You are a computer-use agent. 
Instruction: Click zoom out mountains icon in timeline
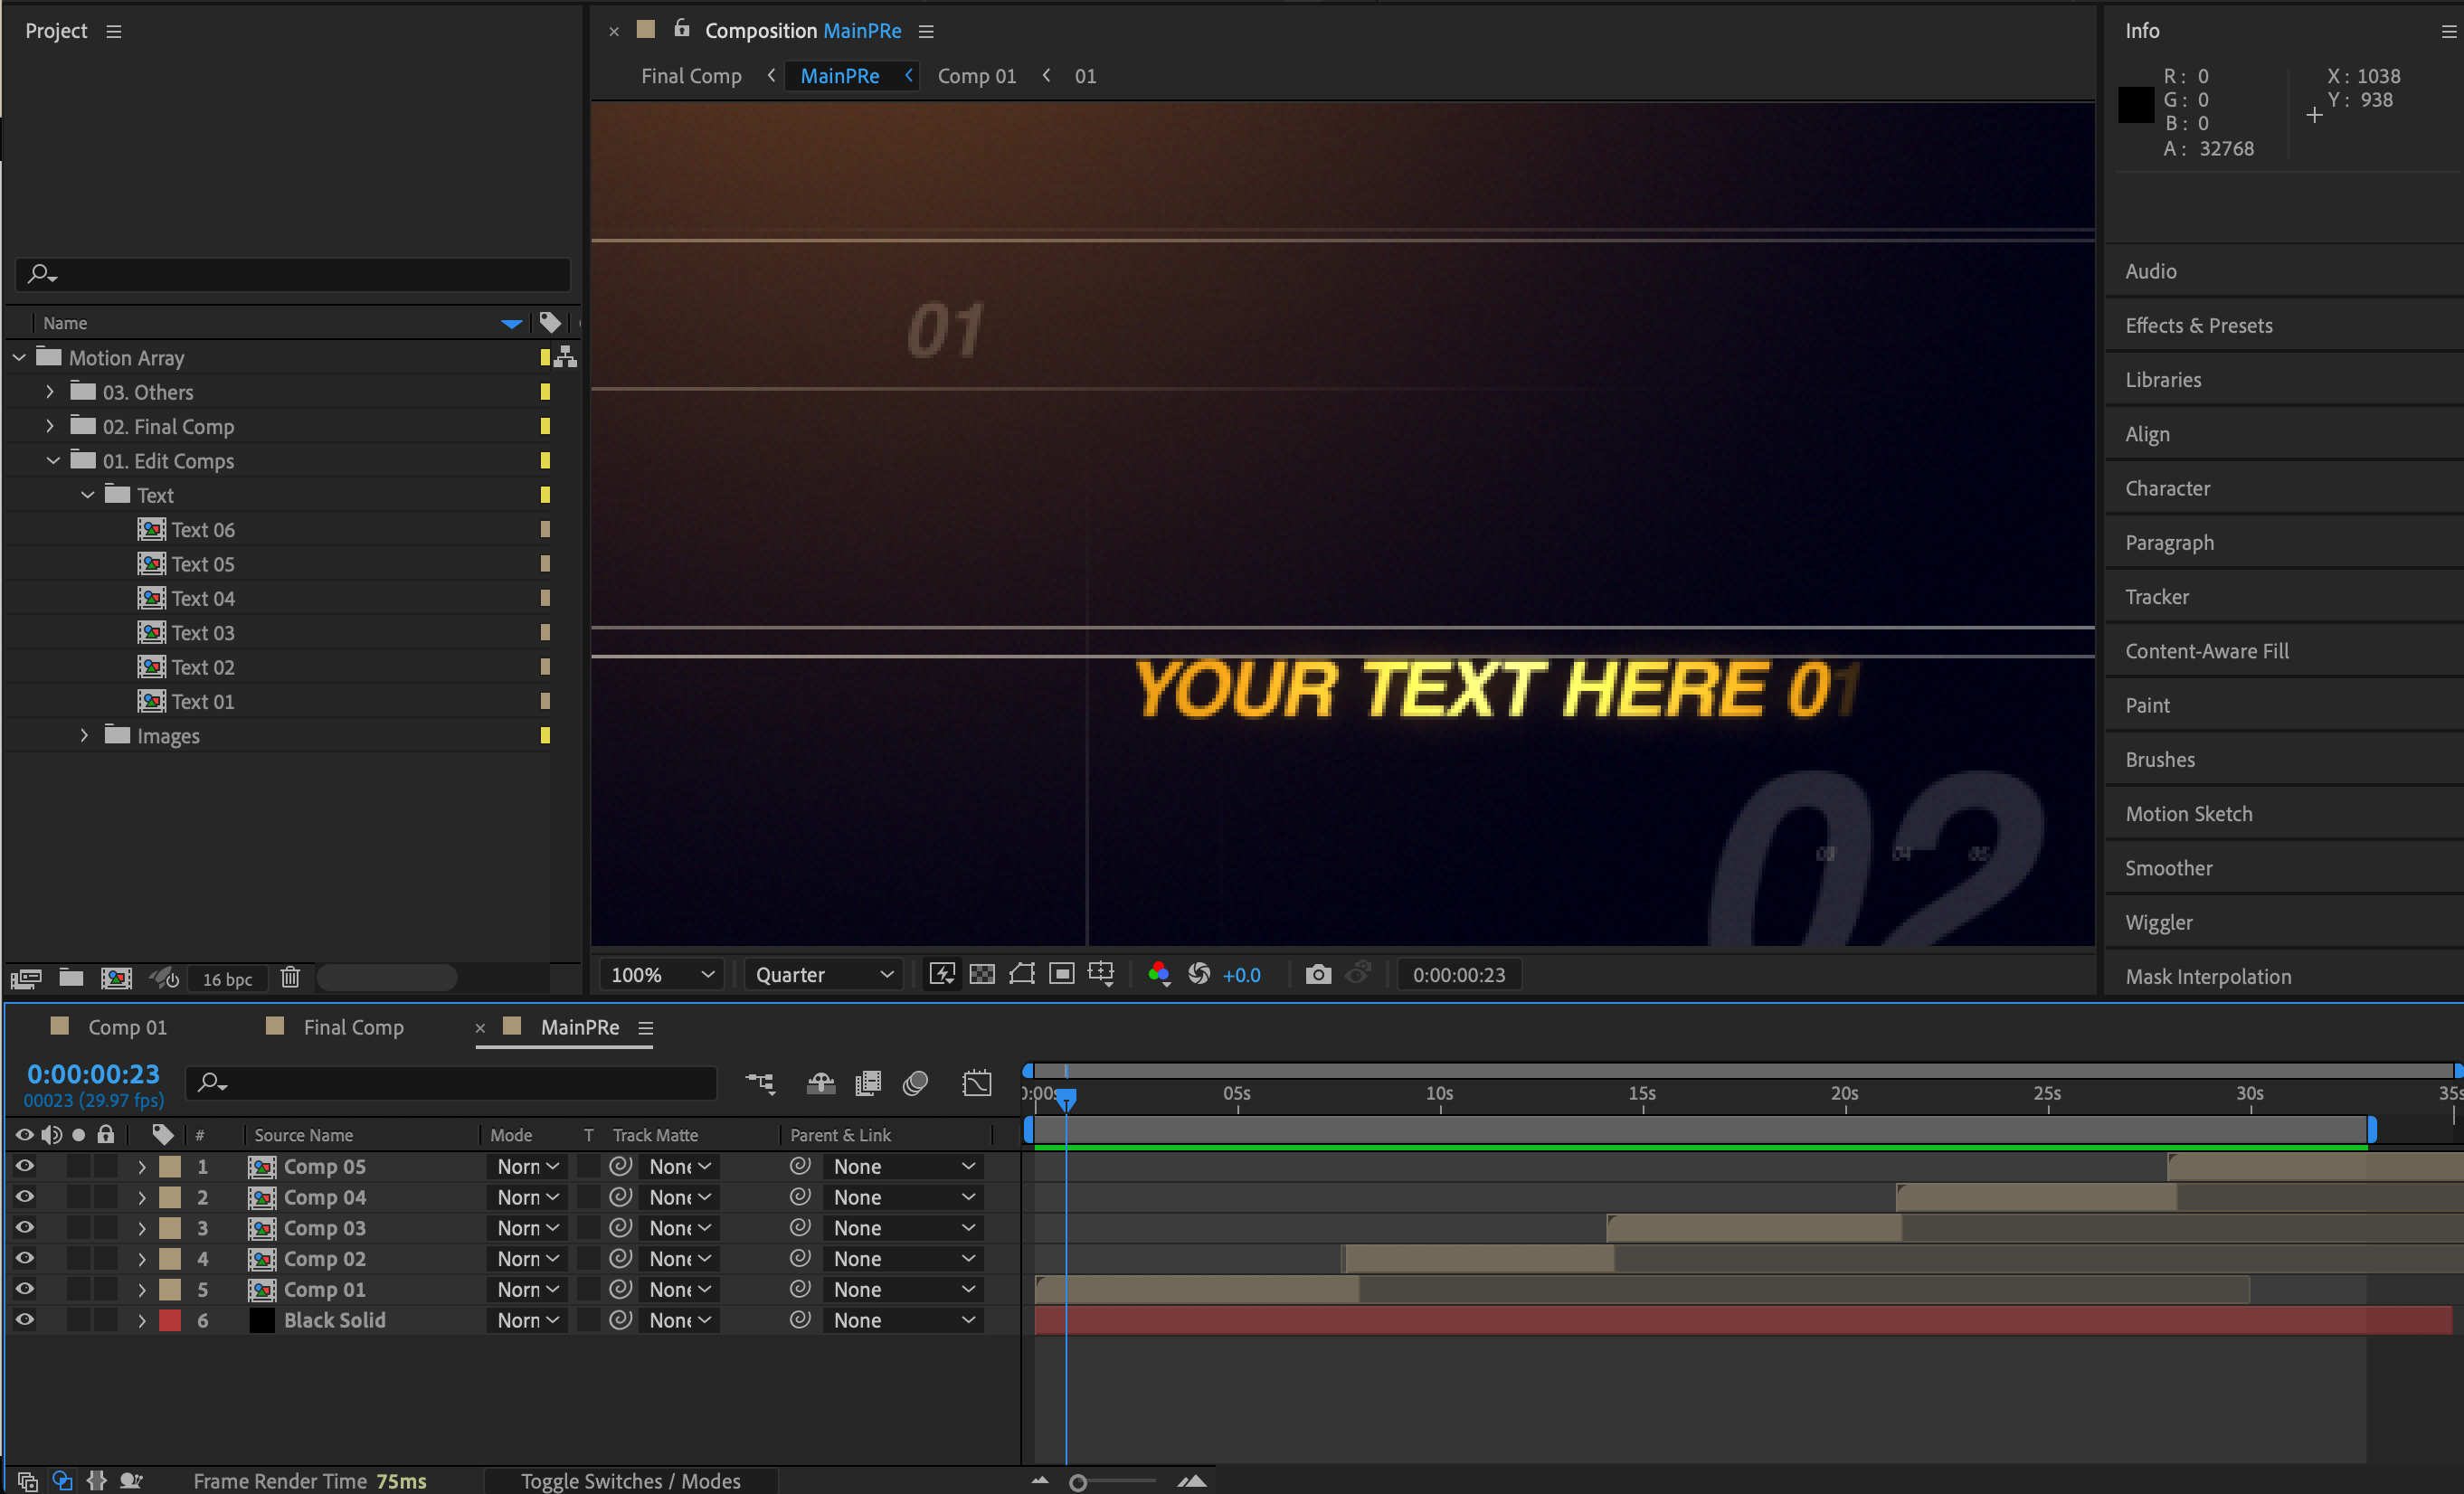point(1040,1481)
